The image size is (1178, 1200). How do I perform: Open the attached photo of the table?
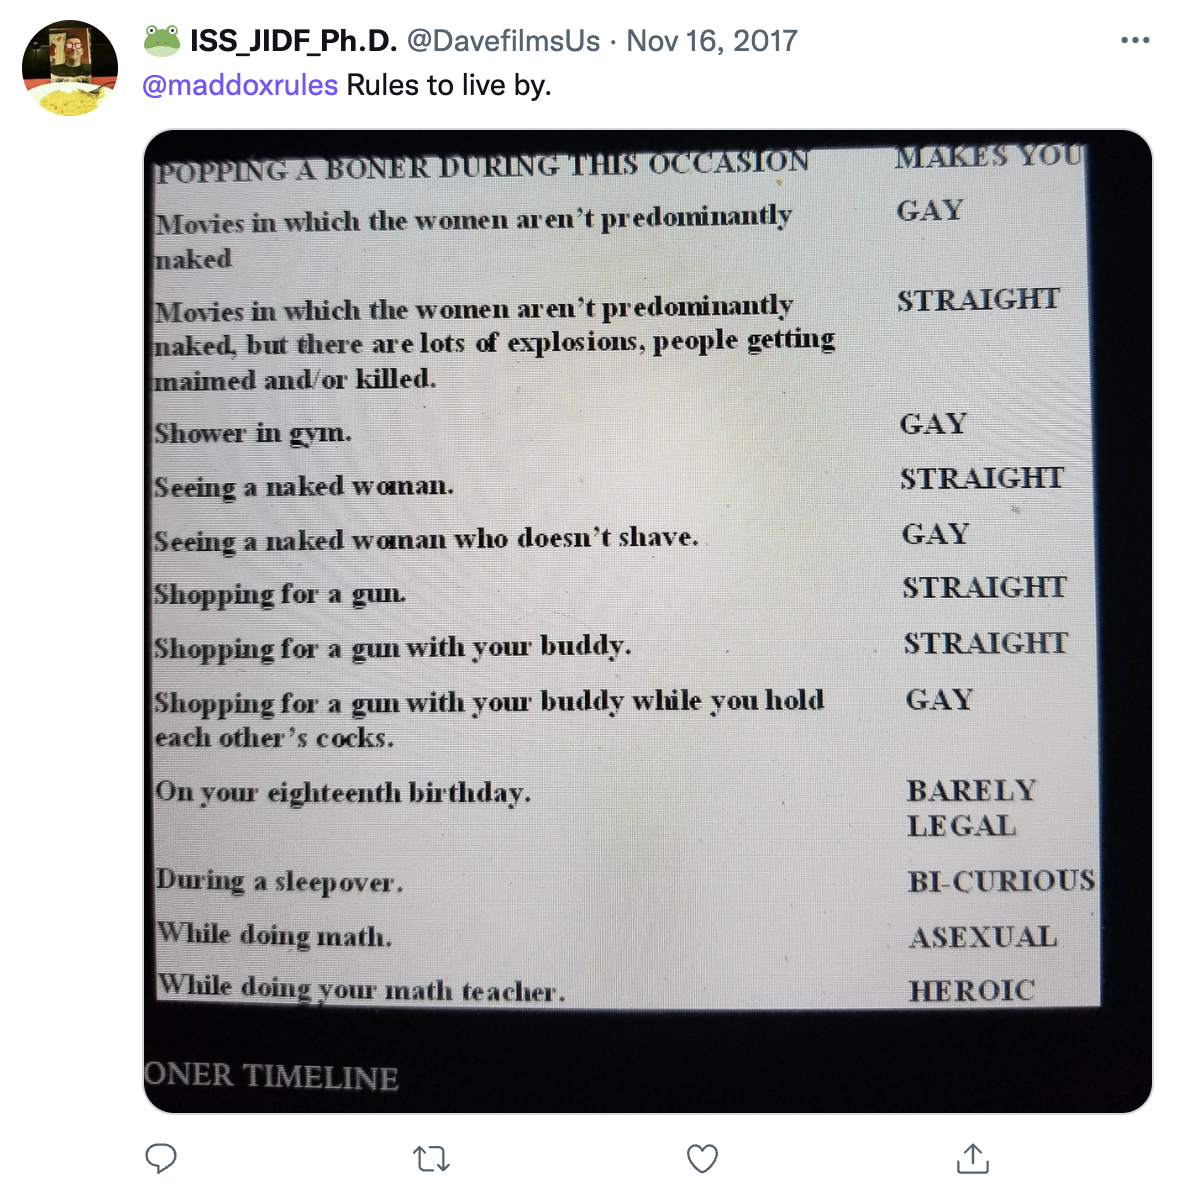click(648, 621)
